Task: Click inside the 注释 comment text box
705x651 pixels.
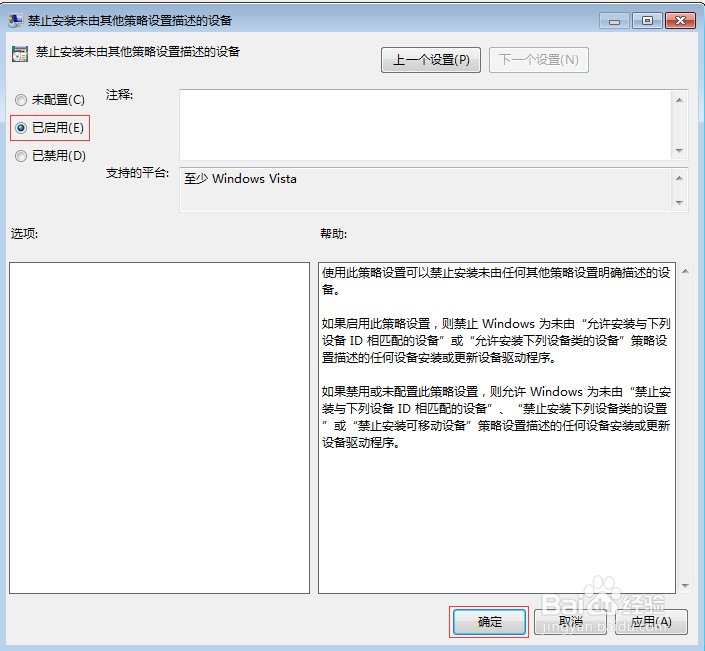Action: click(425, 125)
